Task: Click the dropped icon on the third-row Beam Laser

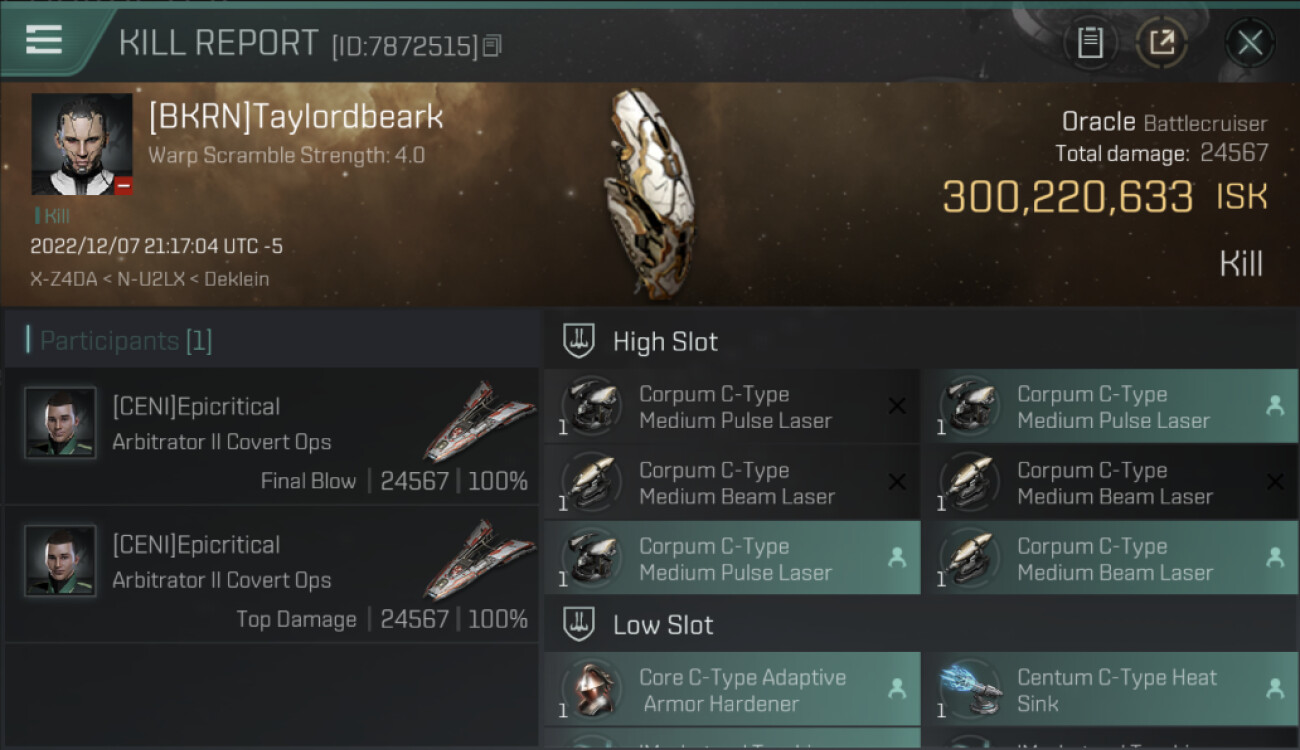Action: (x=1275, y=558)
